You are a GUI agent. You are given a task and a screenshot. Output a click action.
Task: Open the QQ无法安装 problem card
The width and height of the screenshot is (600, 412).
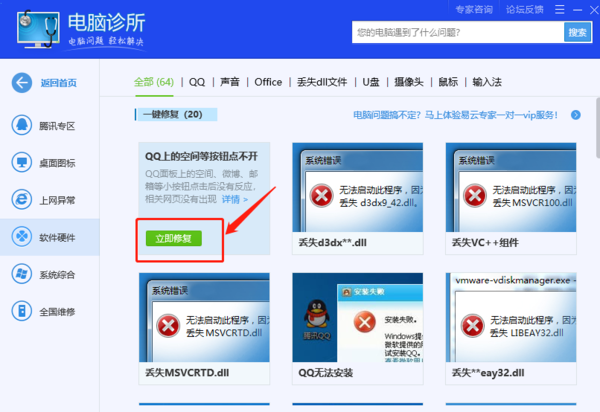357,328
